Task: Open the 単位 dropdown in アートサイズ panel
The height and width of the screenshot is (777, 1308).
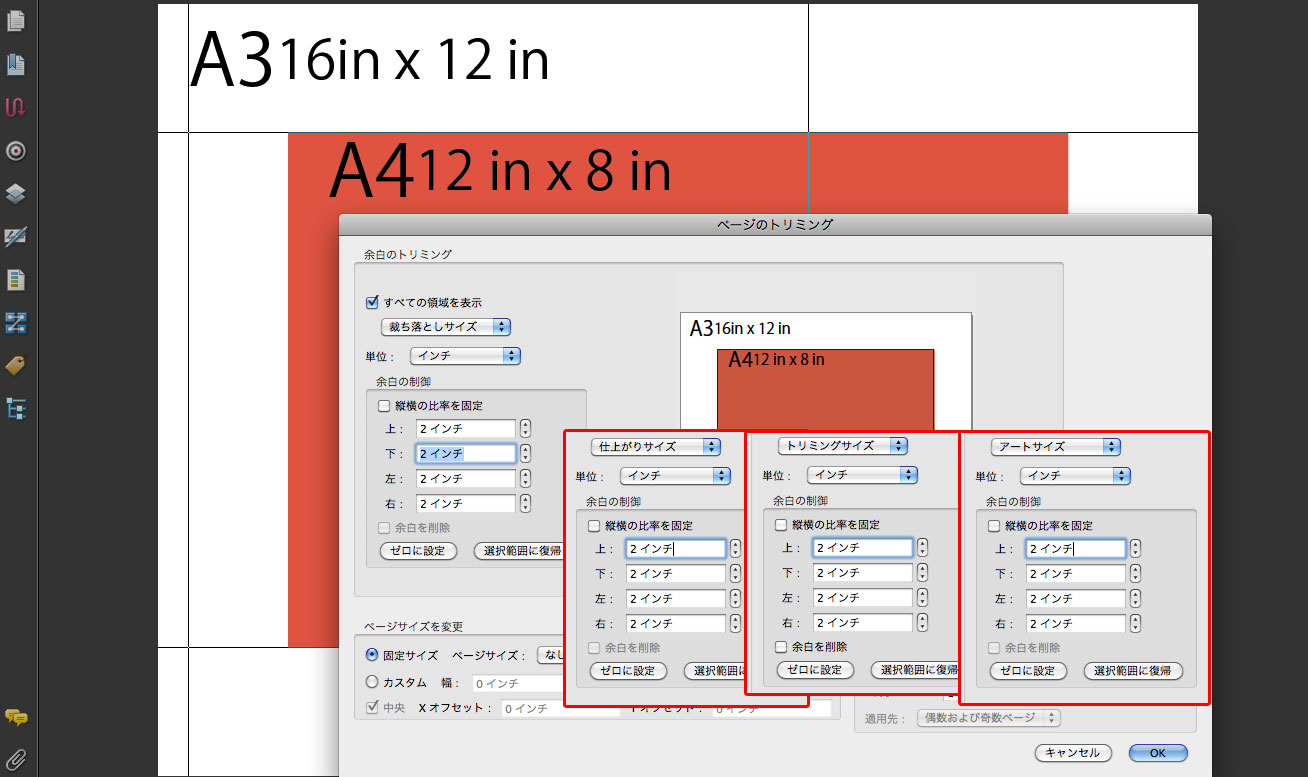Action: (x=1075, y=476)
